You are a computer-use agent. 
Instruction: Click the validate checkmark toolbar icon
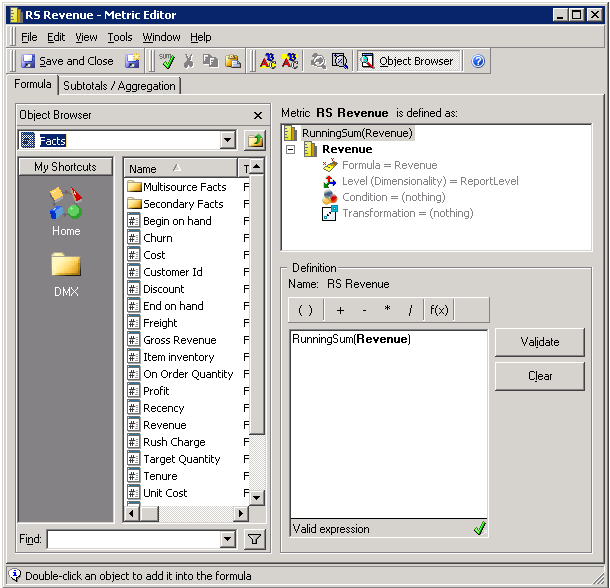[167, 61]
